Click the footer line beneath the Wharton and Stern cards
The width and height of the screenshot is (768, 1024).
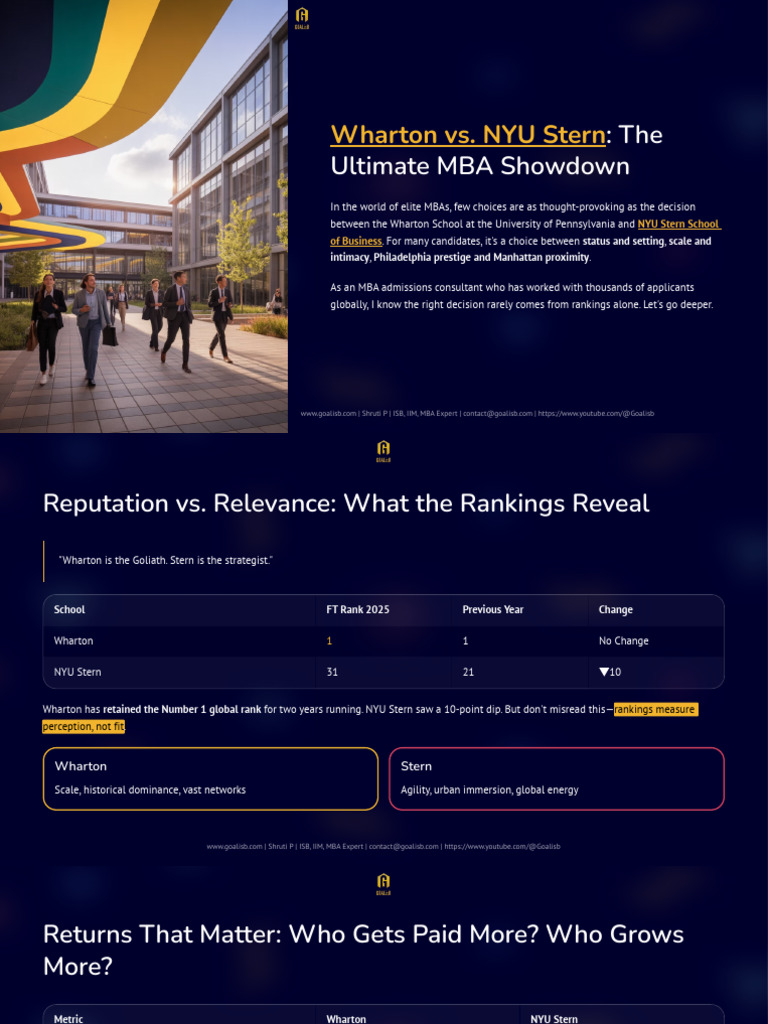pyautogui.click(x=383, y=846)
